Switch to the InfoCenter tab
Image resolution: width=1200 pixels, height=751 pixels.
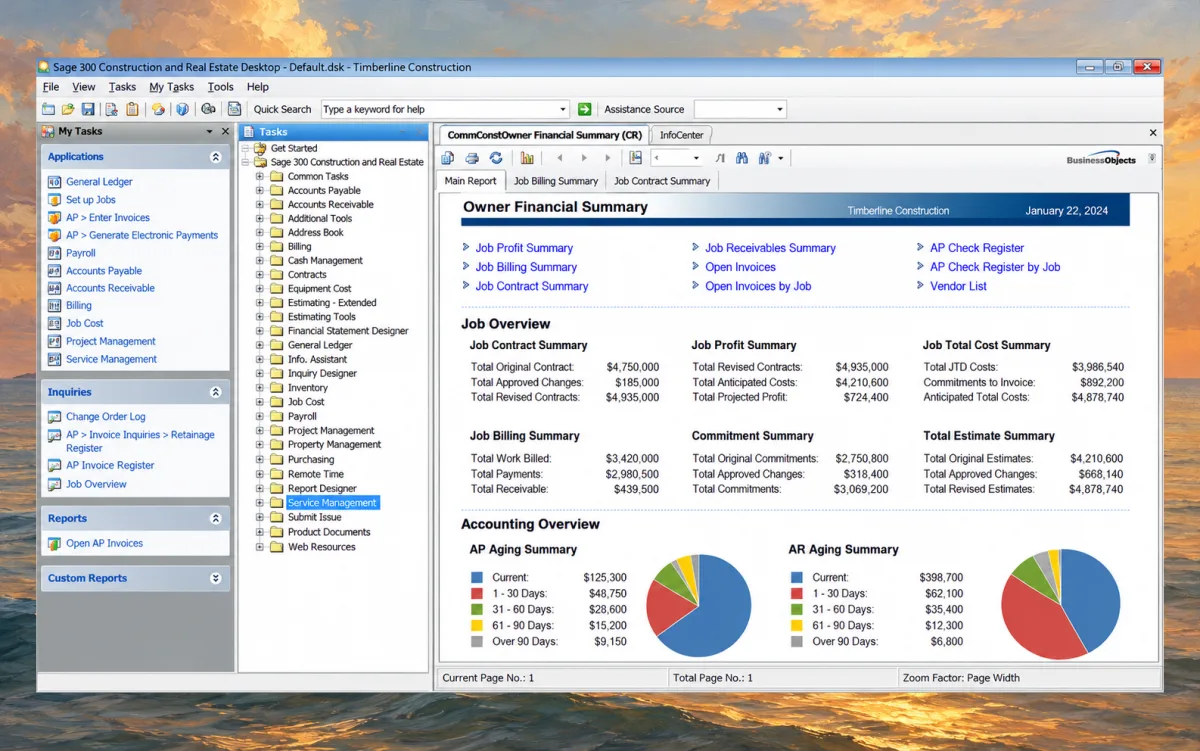pos(682,135)
